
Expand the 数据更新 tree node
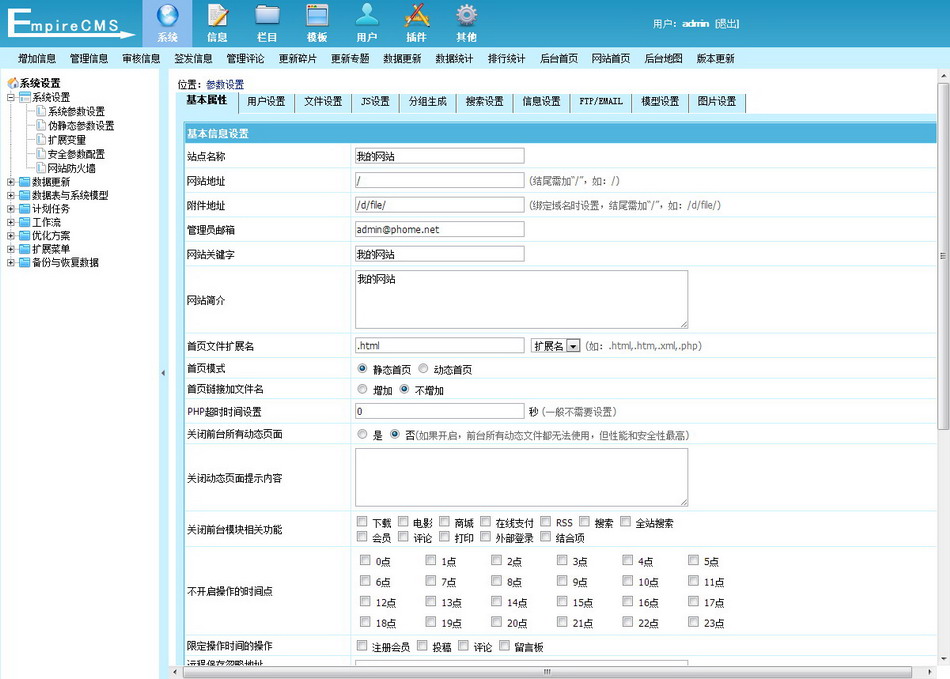(x=10, y=182)
